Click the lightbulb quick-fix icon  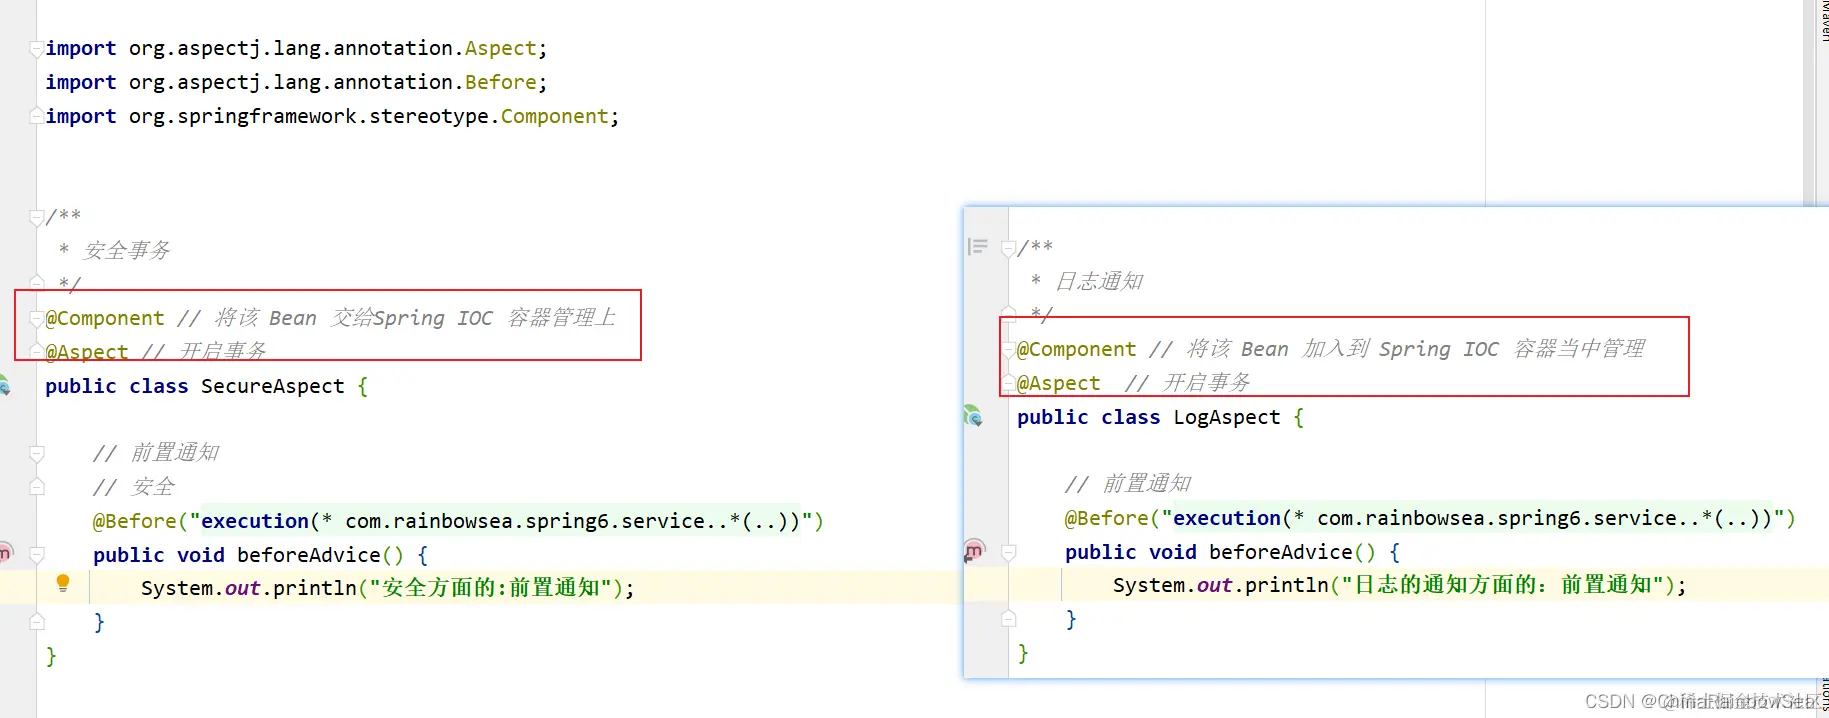(x=63, y=583)
